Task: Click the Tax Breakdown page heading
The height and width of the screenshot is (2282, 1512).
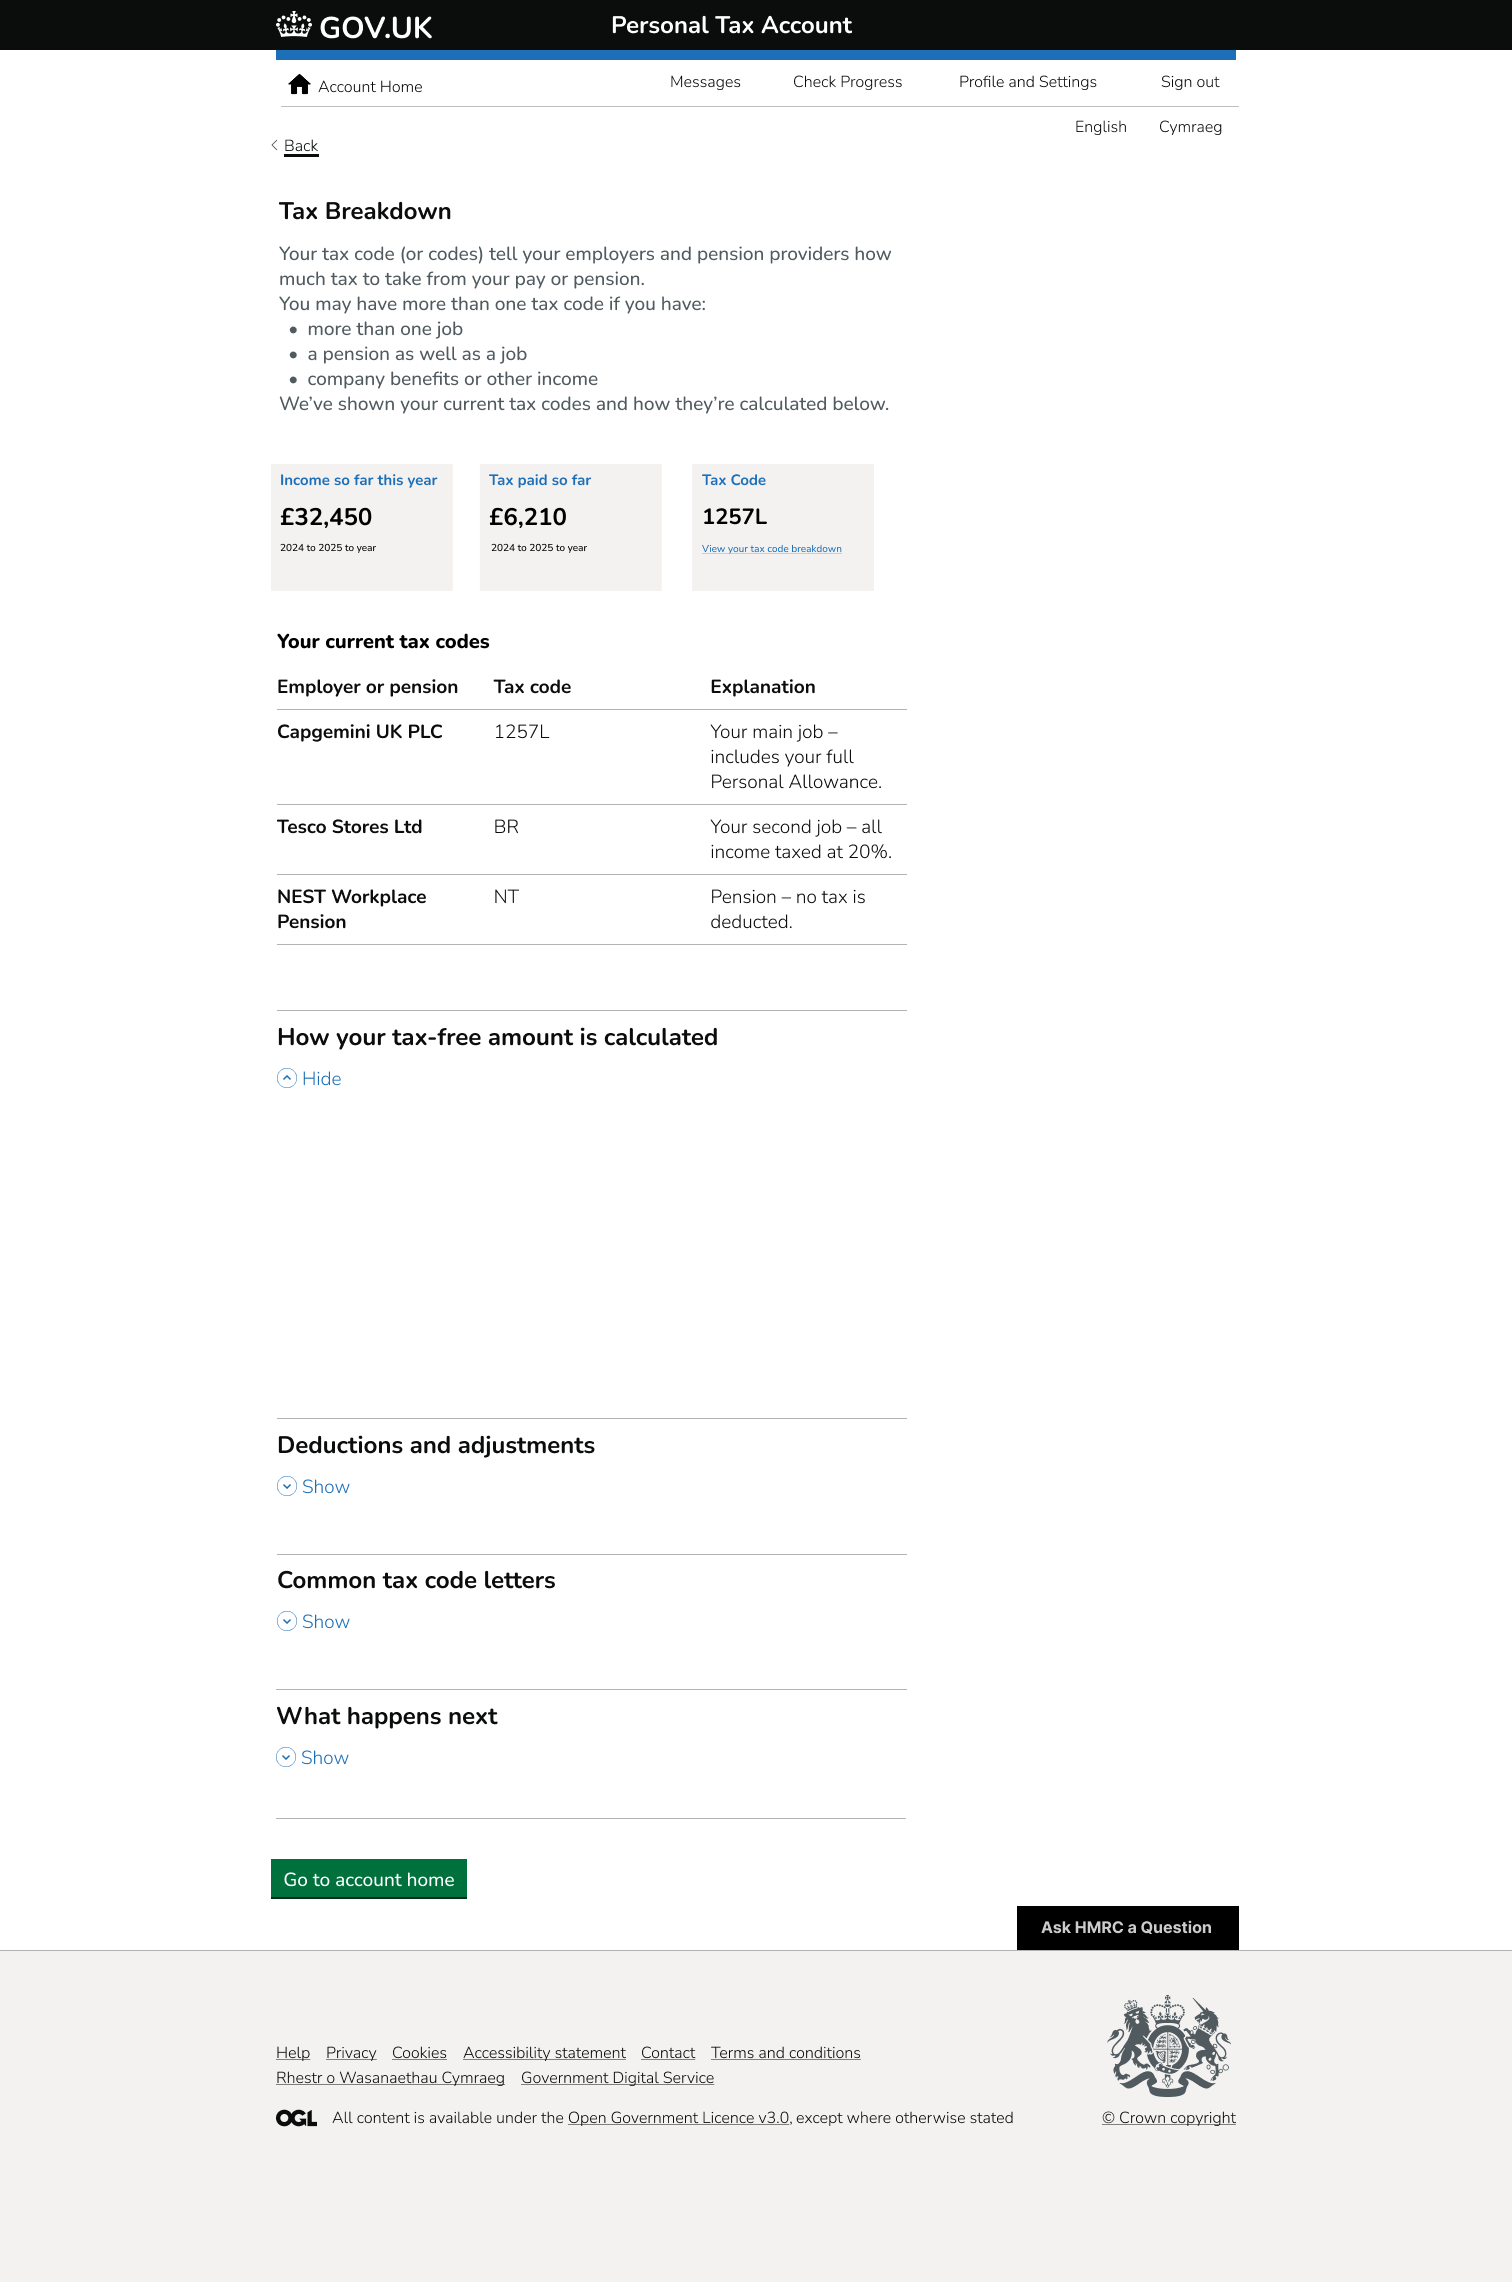Action: (365, 211)
